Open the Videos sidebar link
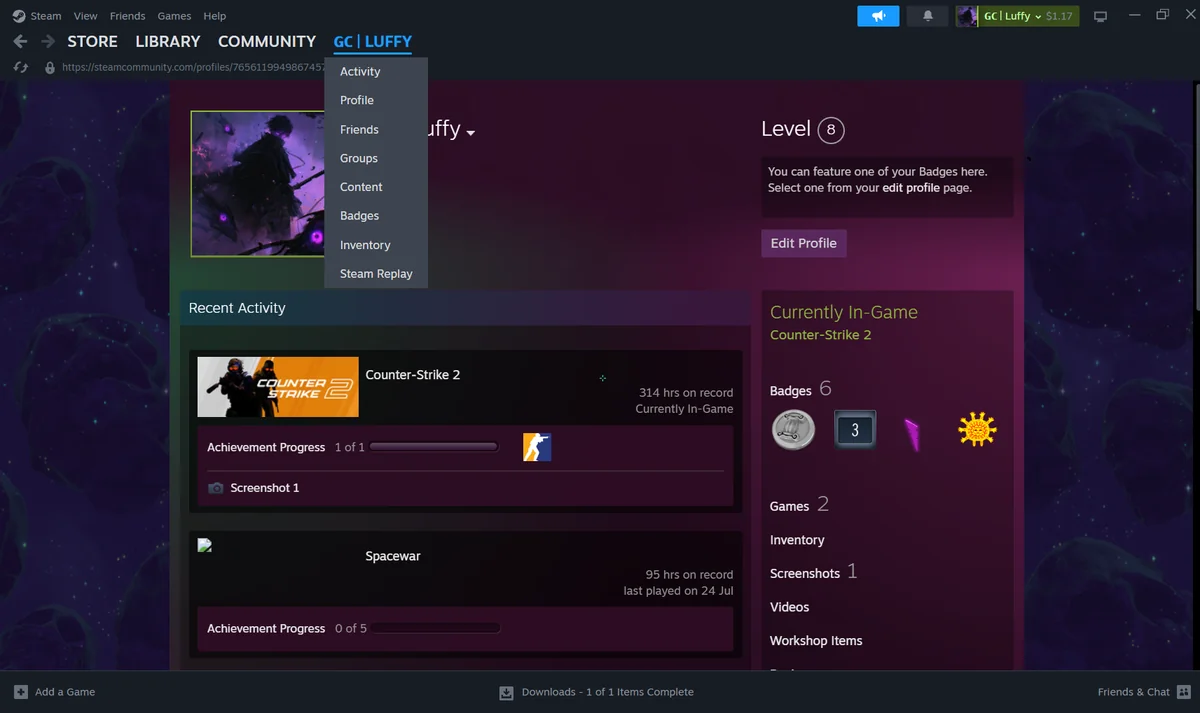Viewport: 1200px width, 713px height. (789, 607)
